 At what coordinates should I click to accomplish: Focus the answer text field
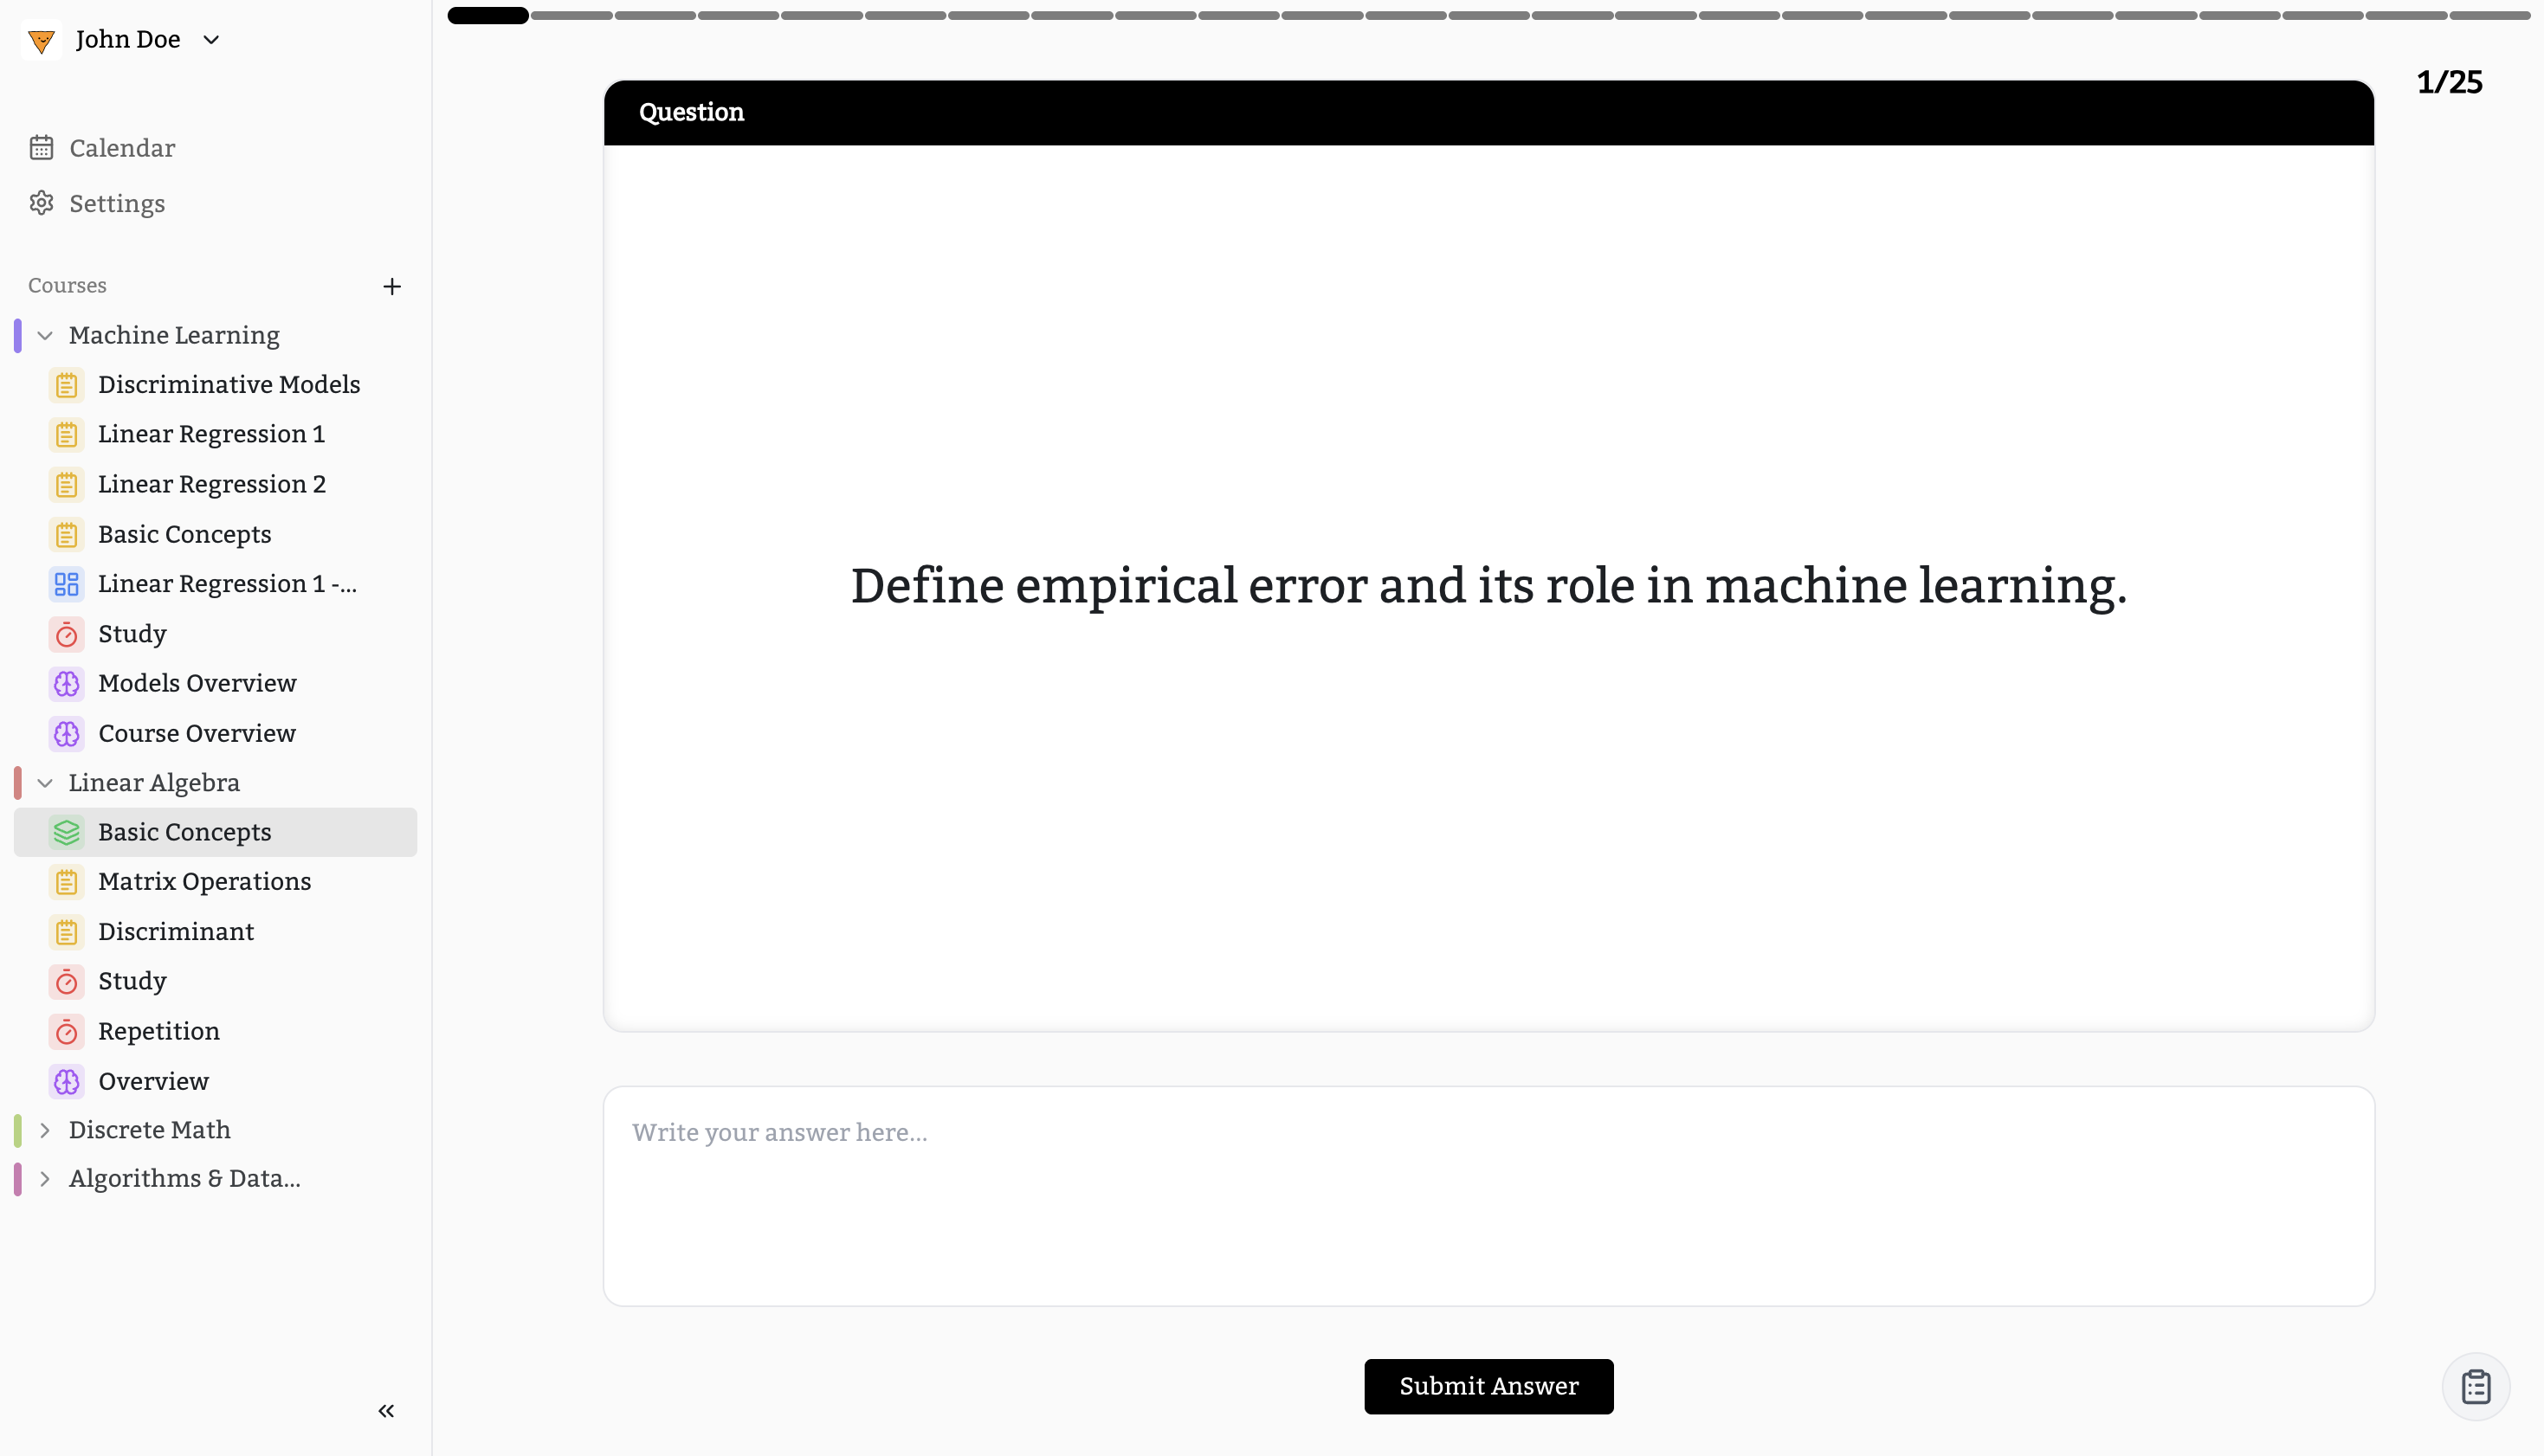click(x=1488, y=1196)
